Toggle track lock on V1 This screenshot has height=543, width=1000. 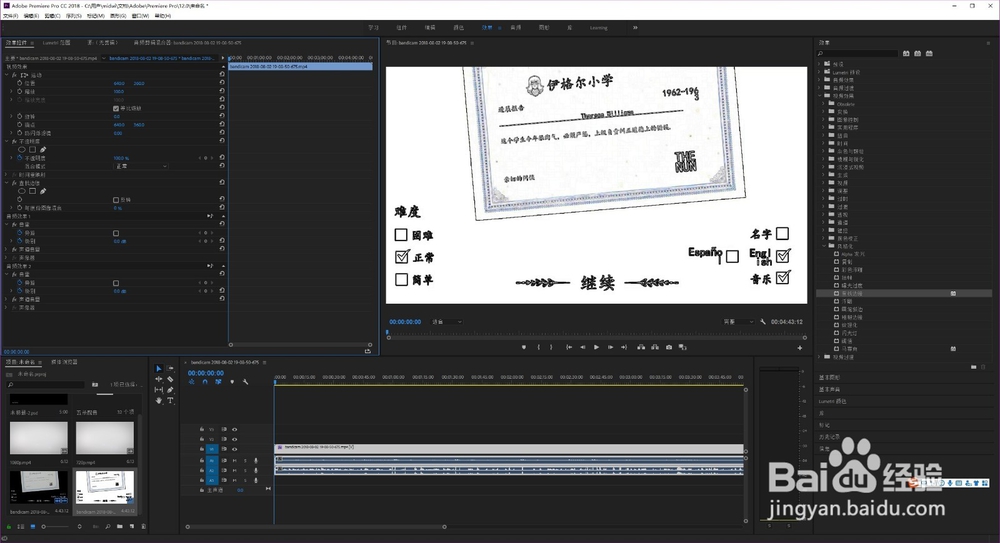(202, 449)
